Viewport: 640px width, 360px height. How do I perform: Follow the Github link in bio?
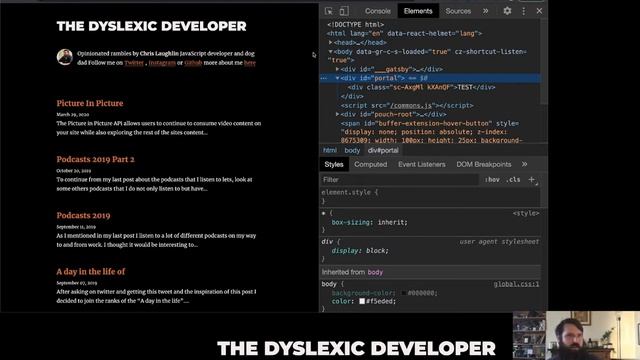click(x=193, y=63)
